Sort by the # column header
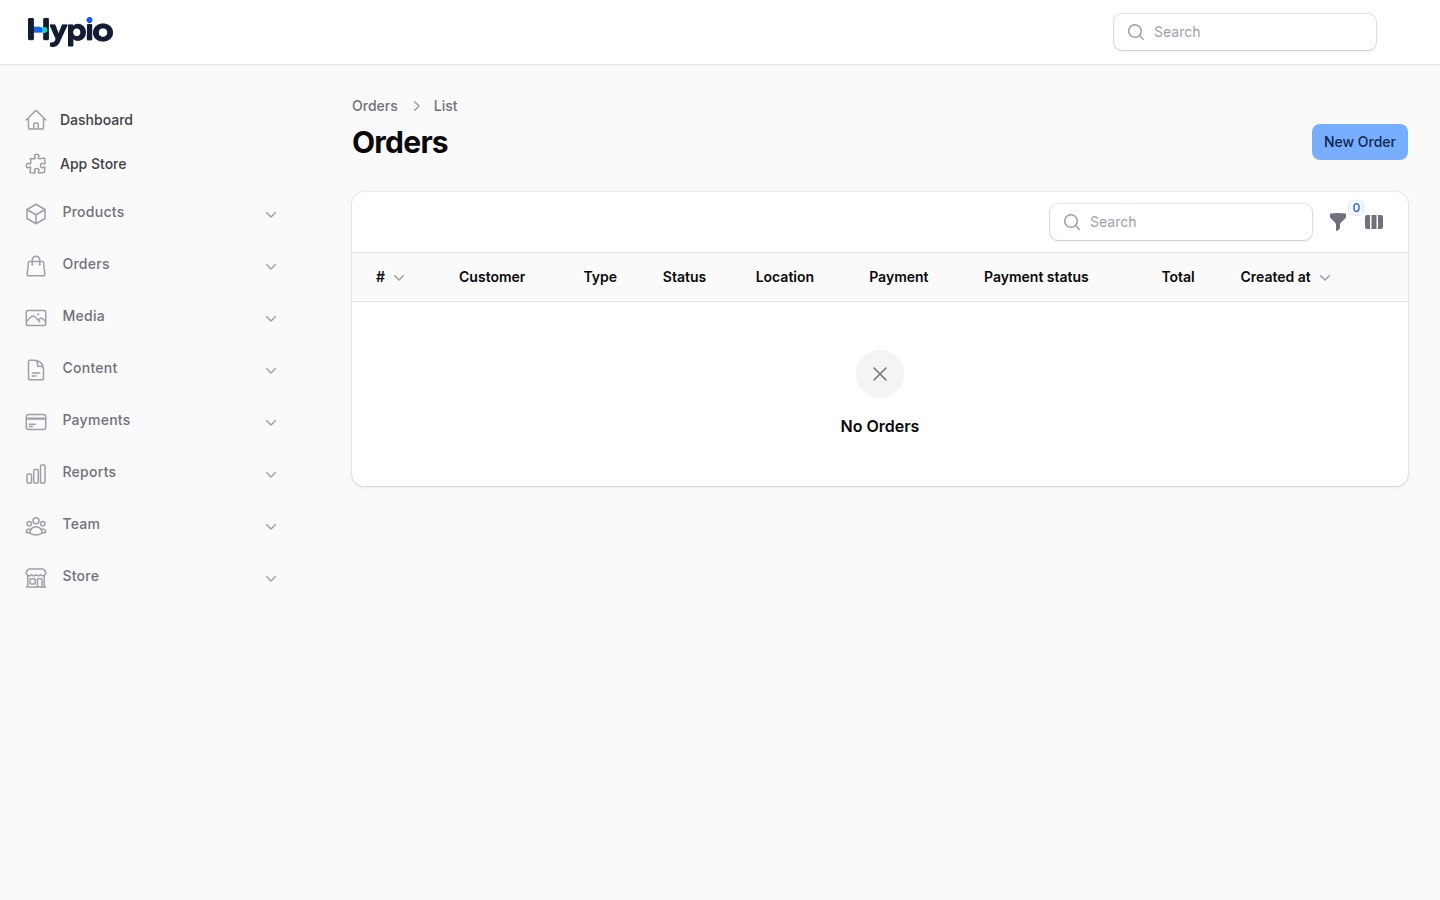The image size is (1440, 900). pyautogui.click(x=390, y=277)
